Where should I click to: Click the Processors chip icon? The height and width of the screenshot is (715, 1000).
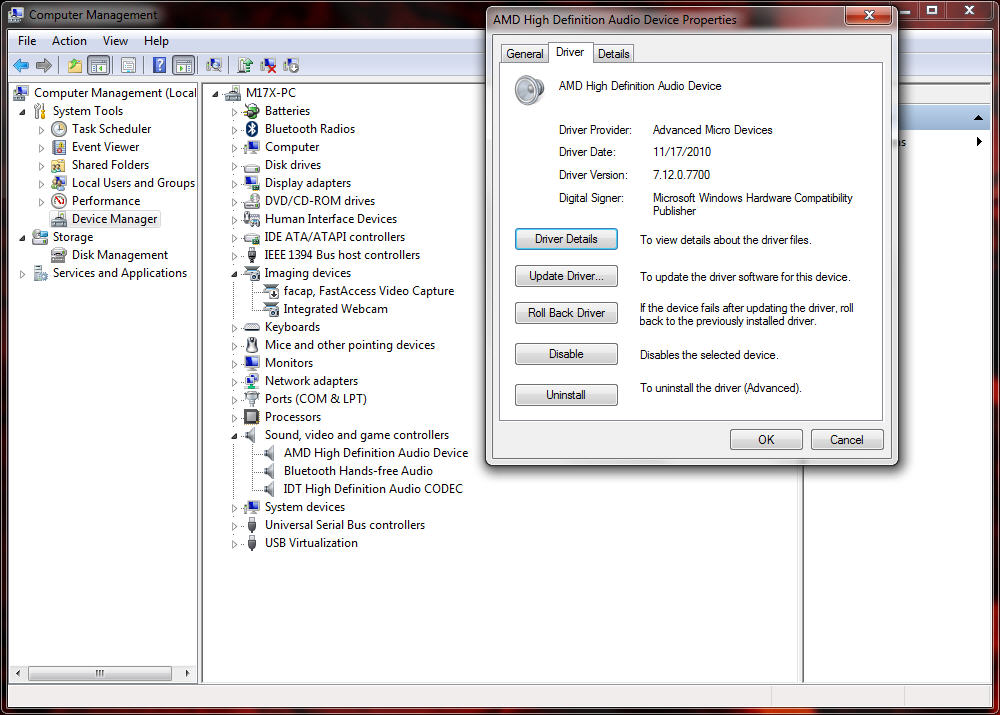252,416
